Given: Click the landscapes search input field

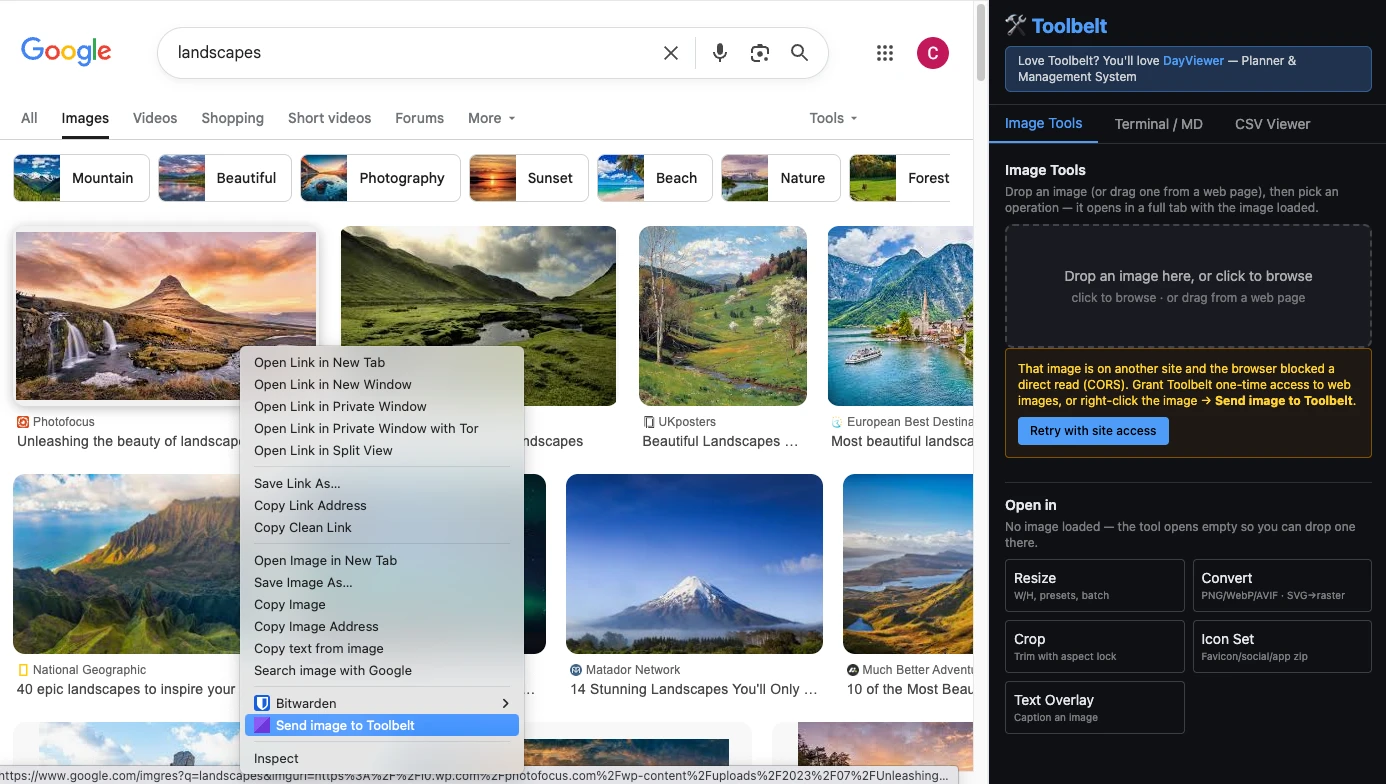Looking at the screenshot, I should coord(410,53).
